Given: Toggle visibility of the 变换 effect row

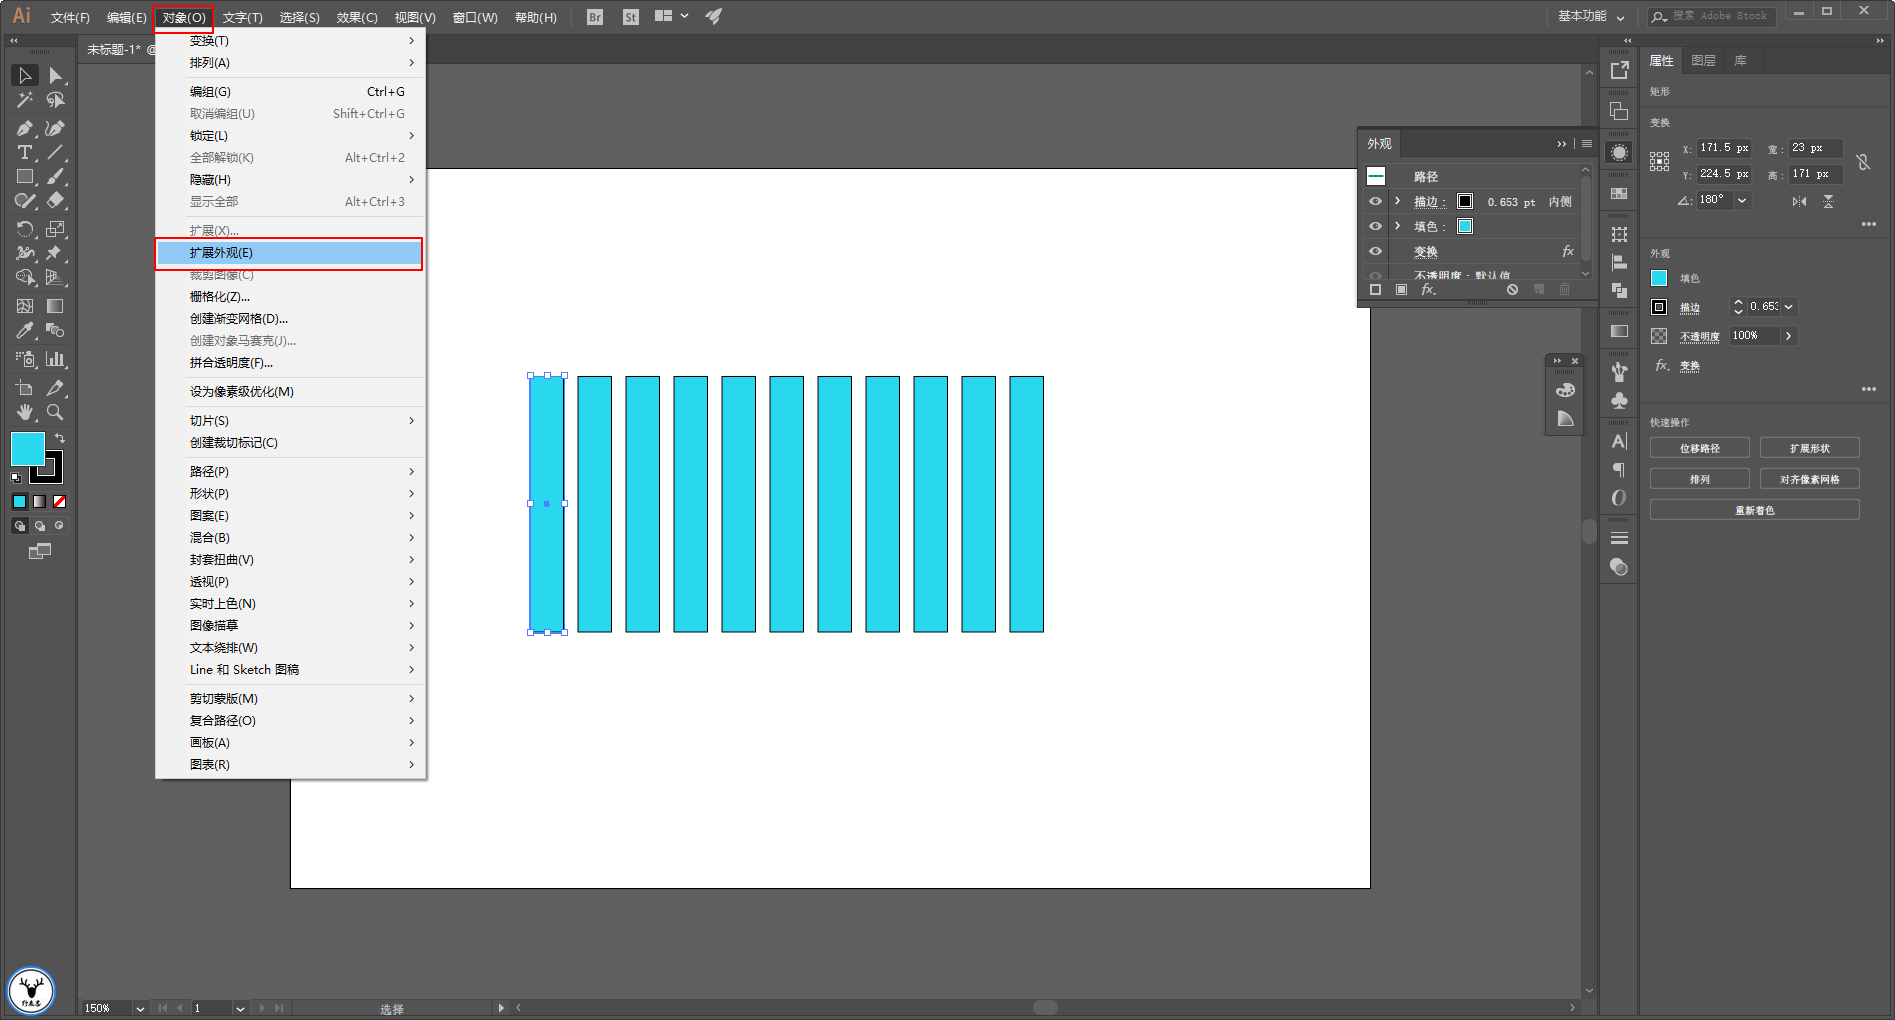Looking at the screenshot, I should click(1376, 251).
